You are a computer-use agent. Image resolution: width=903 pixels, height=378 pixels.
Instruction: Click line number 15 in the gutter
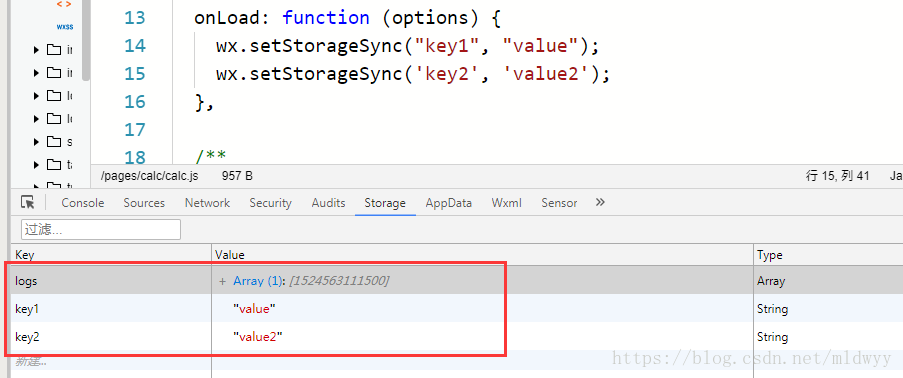[135, 74]
